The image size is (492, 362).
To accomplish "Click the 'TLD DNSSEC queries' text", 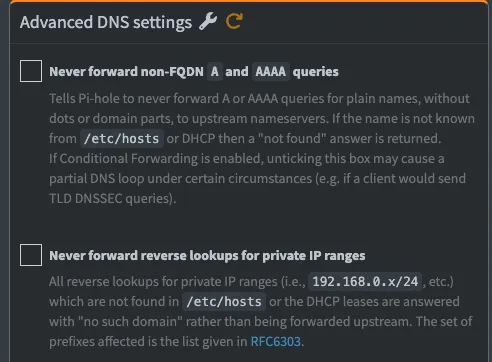I will click(112, 199).
